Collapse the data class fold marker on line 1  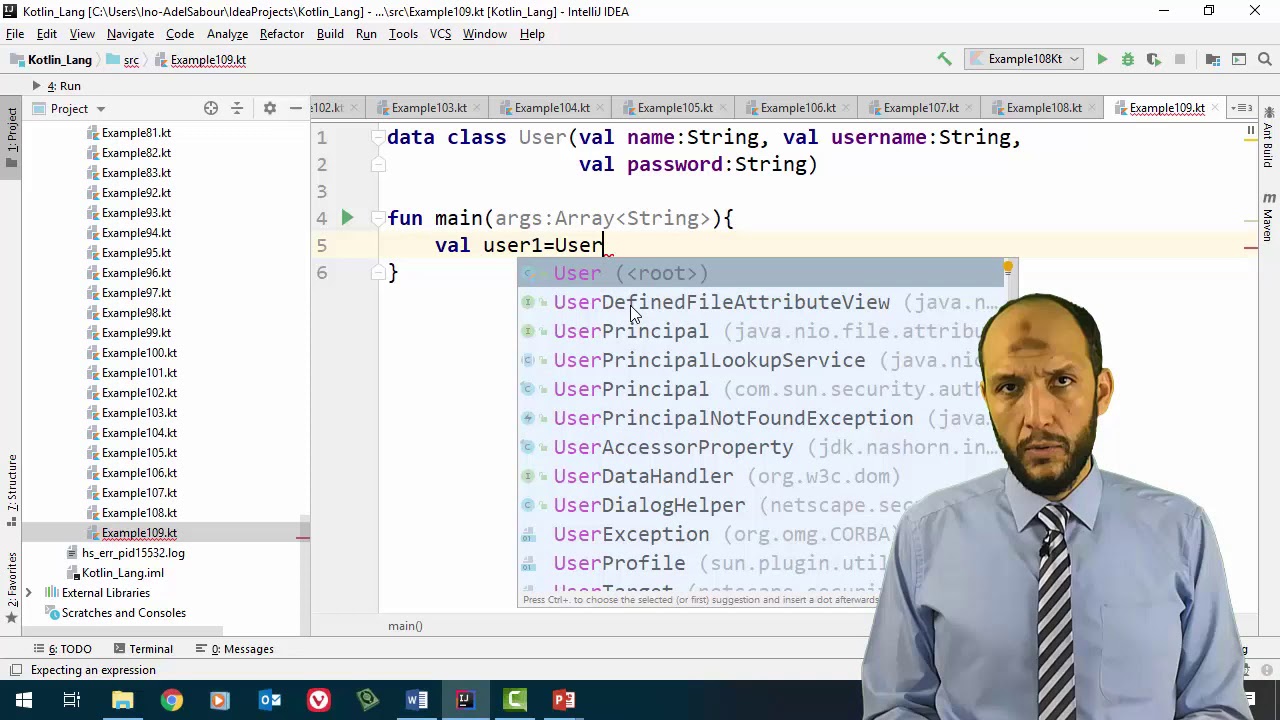(x=379, y=137)
